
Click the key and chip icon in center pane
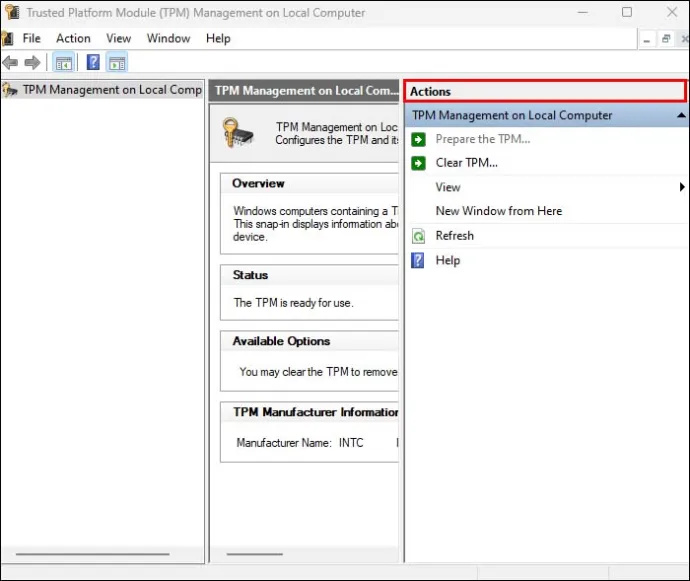(x=238, y=132)
